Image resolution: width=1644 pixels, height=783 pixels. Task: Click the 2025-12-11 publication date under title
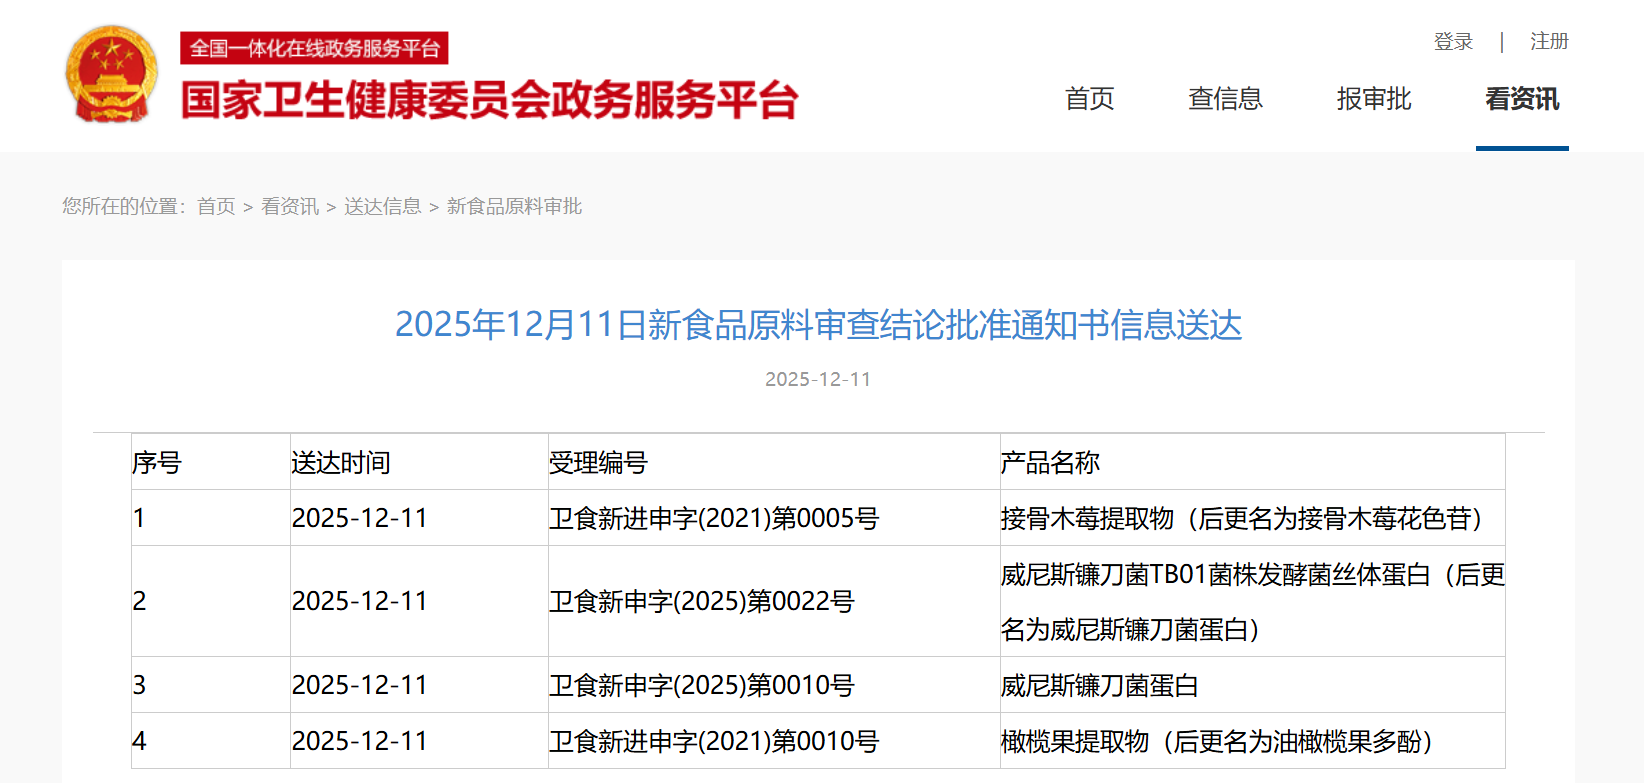(x=818, y=380)
